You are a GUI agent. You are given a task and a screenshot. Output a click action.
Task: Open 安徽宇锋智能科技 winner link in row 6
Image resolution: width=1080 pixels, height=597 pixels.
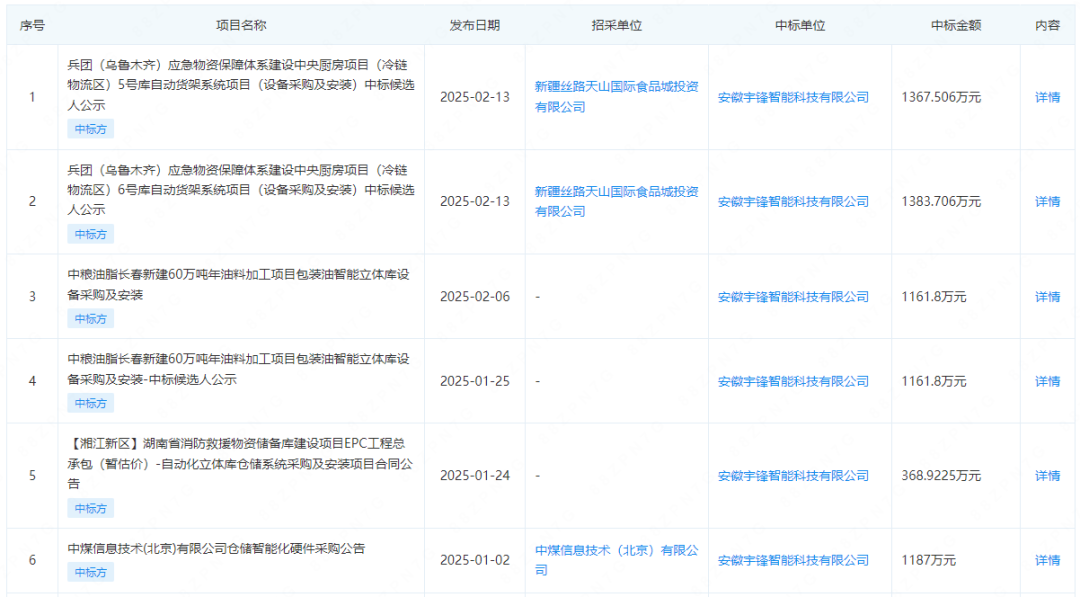793,561
